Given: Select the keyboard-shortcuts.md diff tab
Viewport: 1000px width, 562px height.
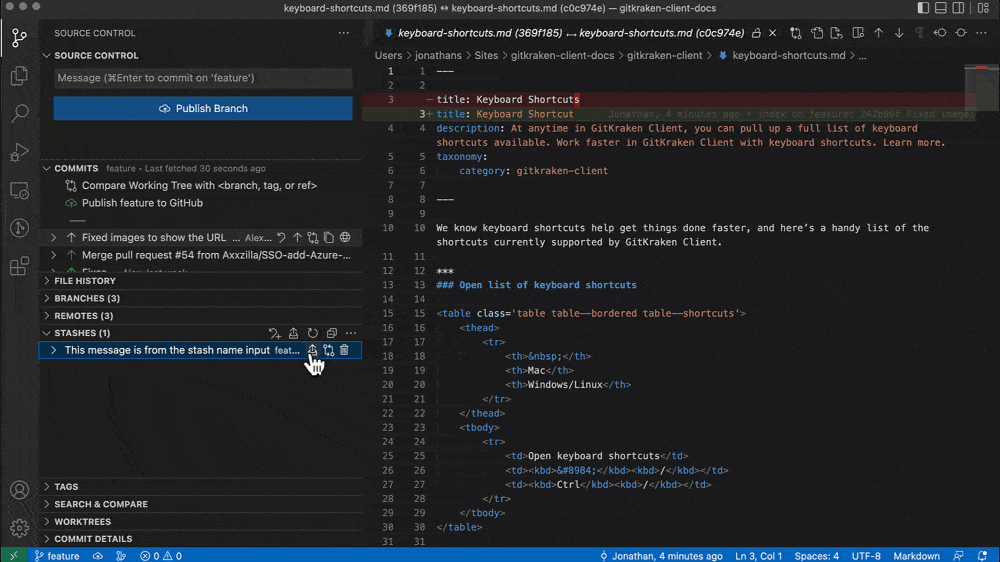Looking at the screenshot, I should 570,33.
